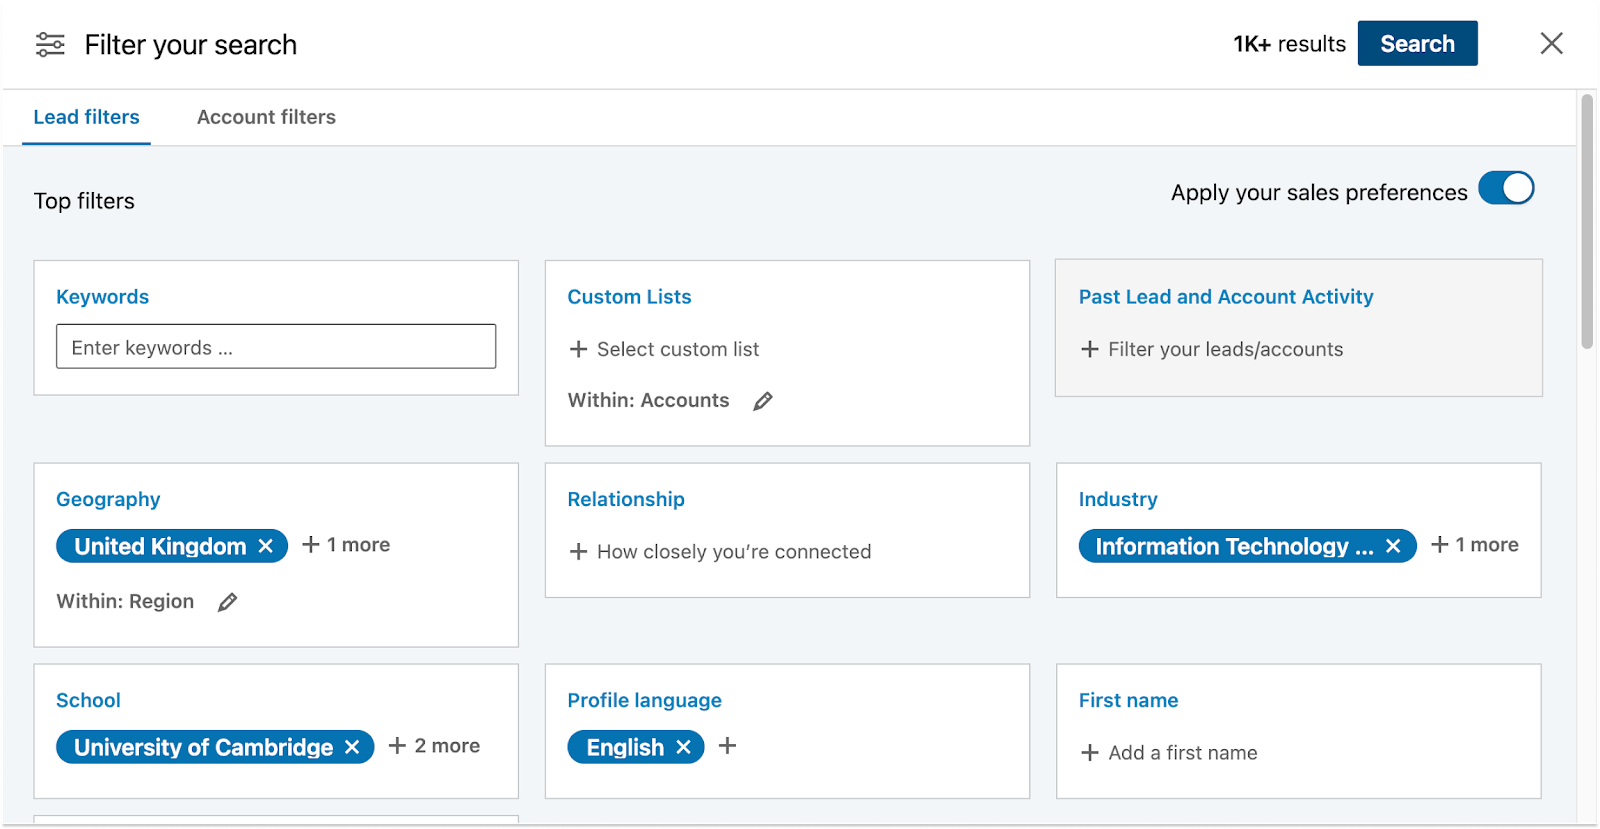1600x829 pixels.
Task: Close the filter panel with X
Action: tap(1551, 43)
